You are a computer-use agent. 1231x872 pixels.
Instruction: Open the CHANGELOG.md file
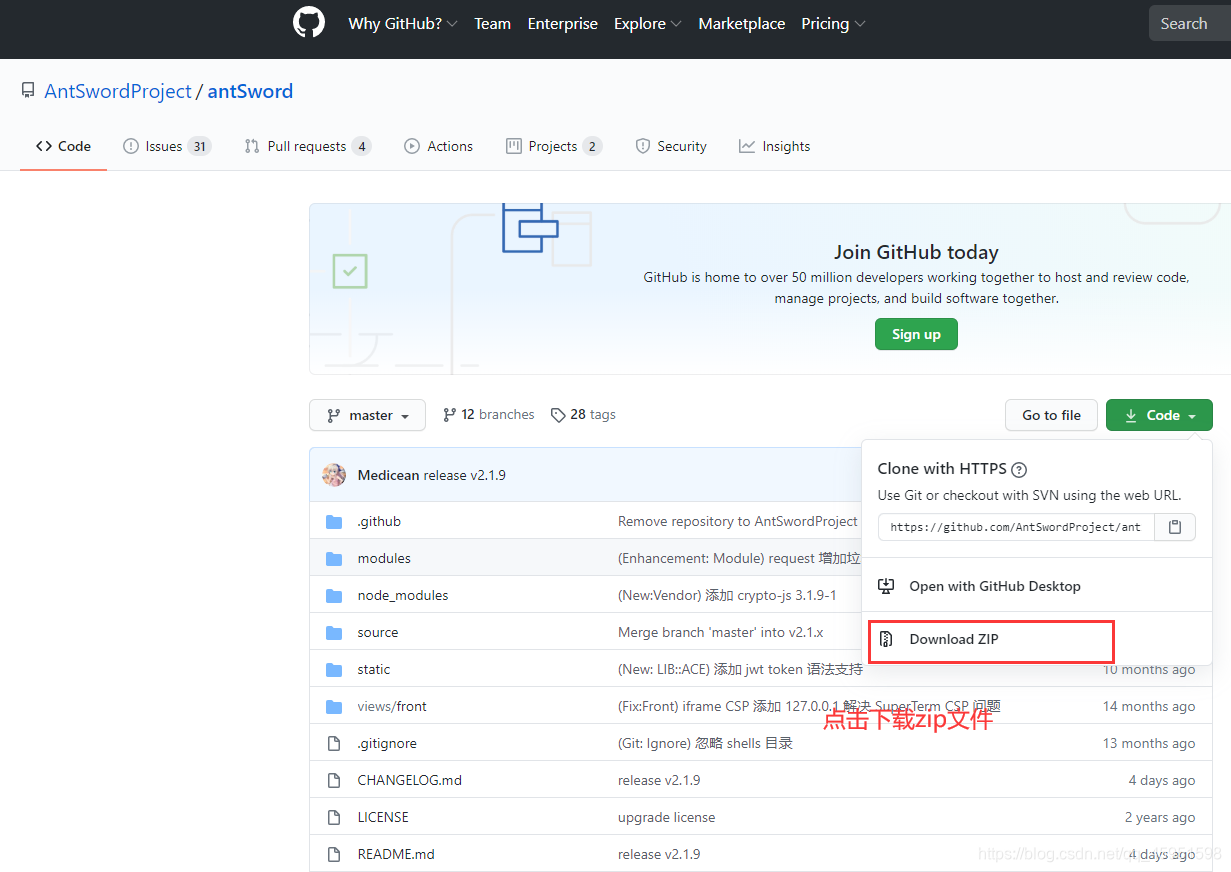click(410, 780)
